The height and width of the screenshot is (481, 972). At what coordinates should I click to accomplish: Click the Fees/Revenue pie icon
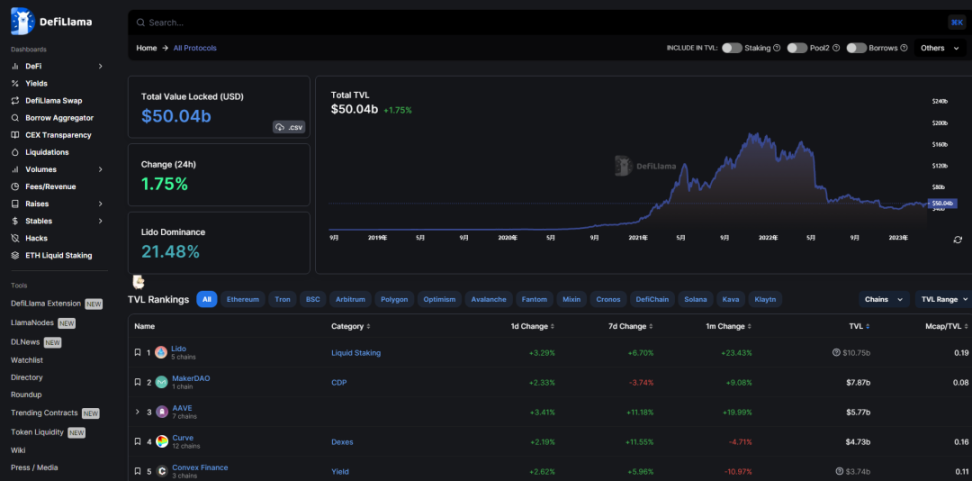coord(15,187)
